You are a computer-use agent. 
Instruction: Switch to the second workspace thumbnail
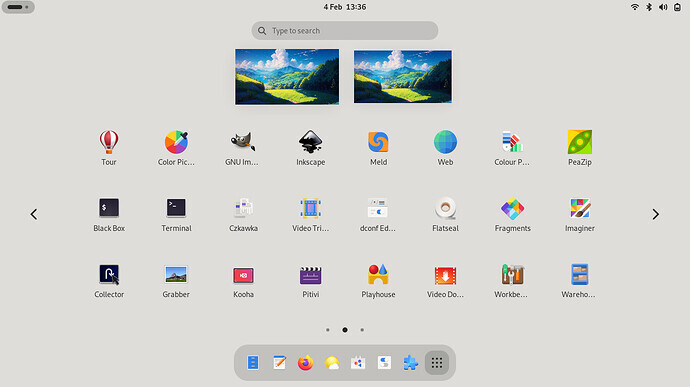click(x=403, y=77)
